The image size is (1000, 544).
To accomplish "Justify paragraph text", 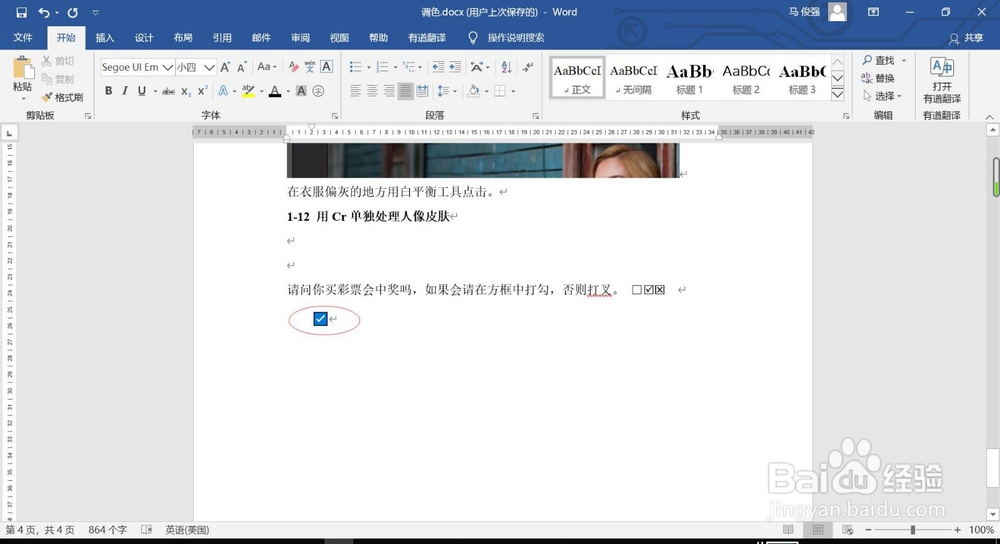I will [x=406, y=91].
